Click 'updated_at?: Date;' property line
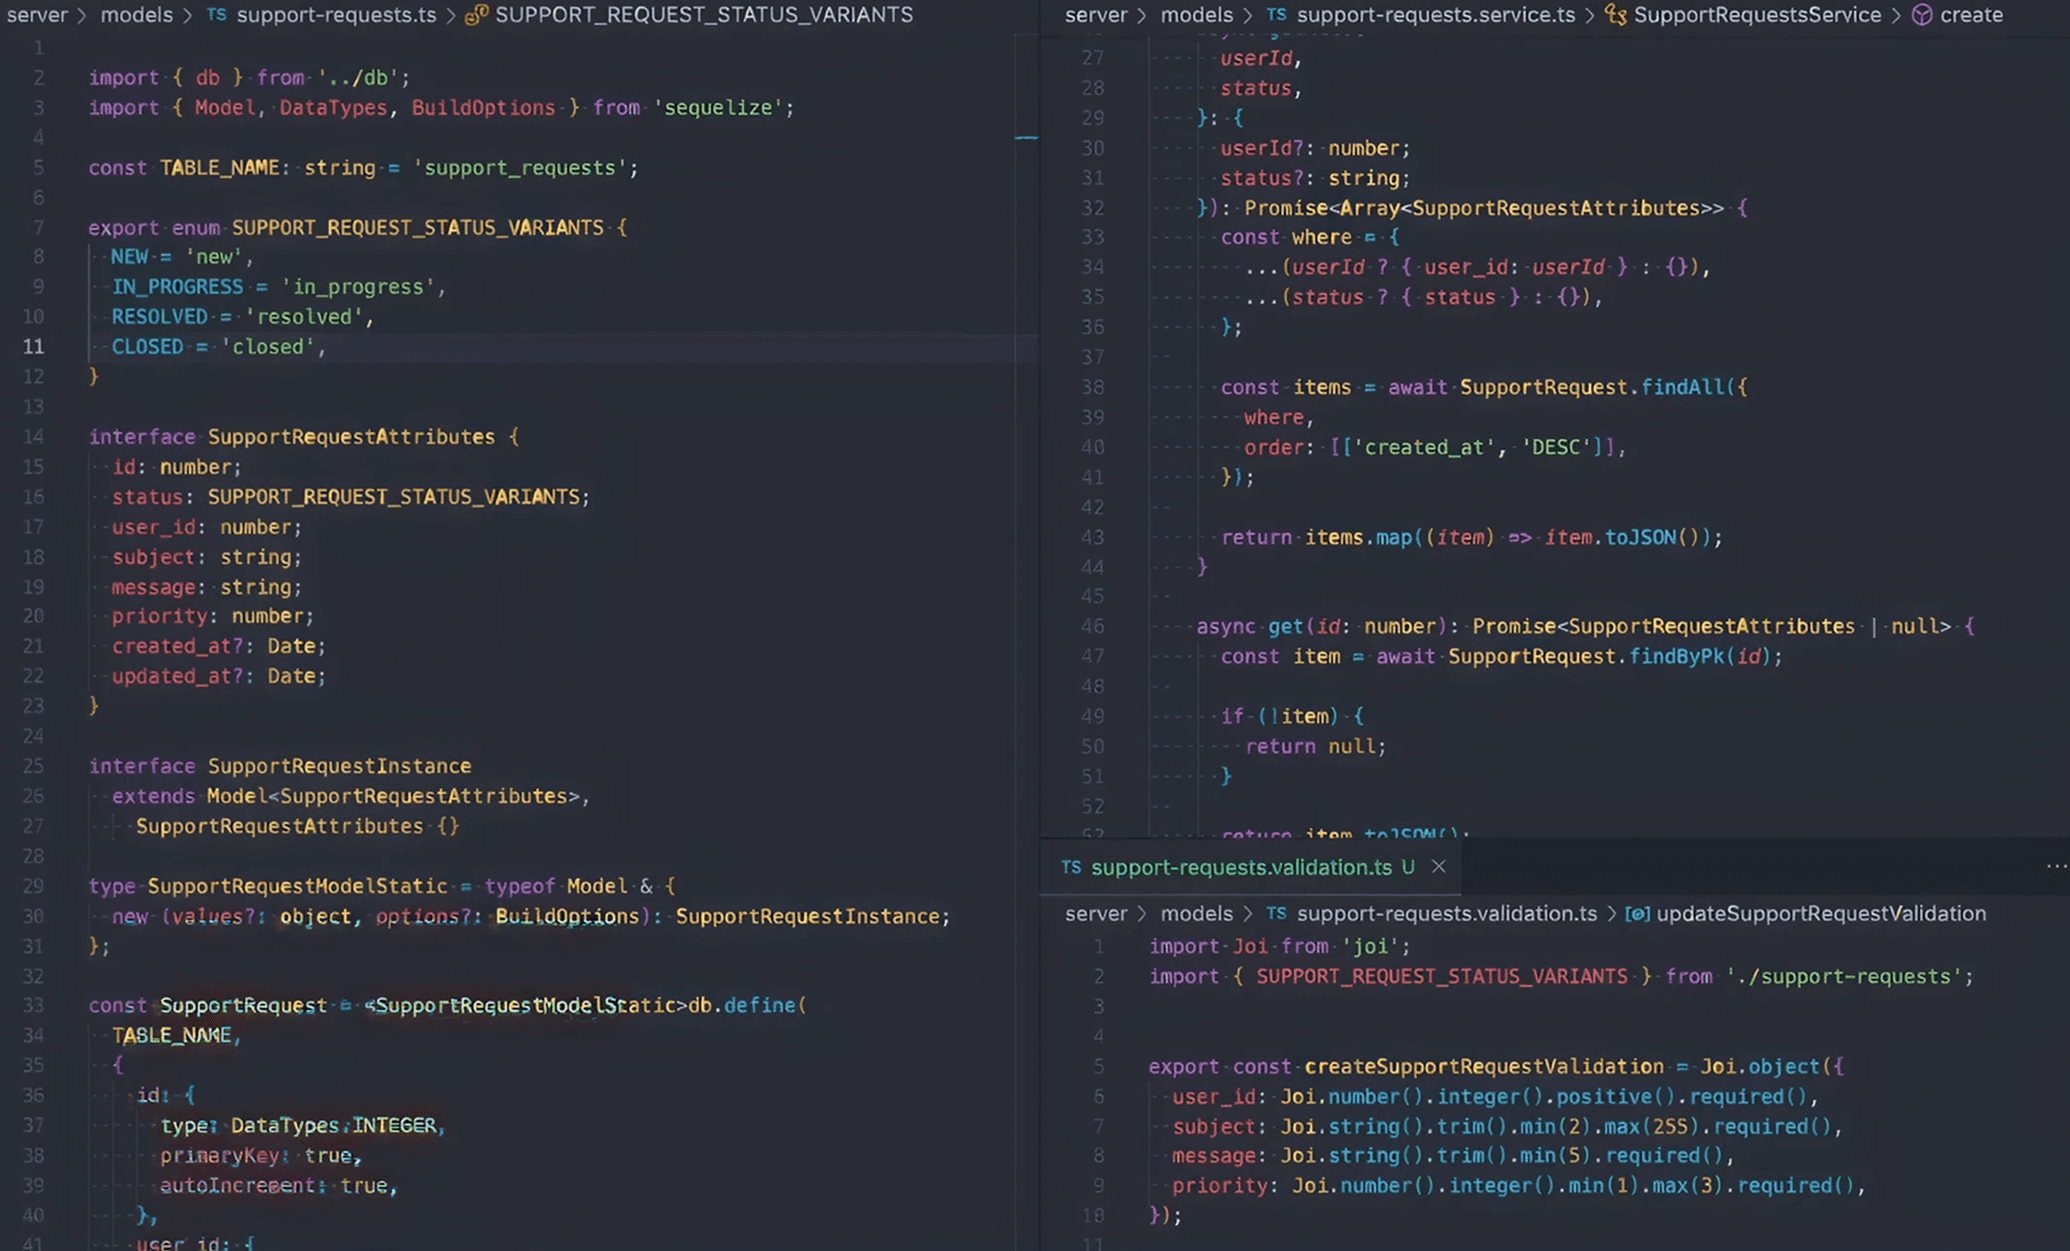The height and width of the screenshot is (1251, 2070). pos(219,676)
